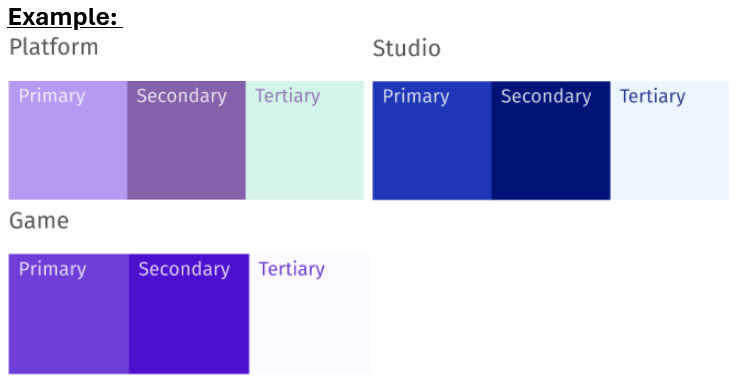Viewport: 739px width, 381px height.
Task: Select the Studio Primary blue swatch
Action: 432,141
